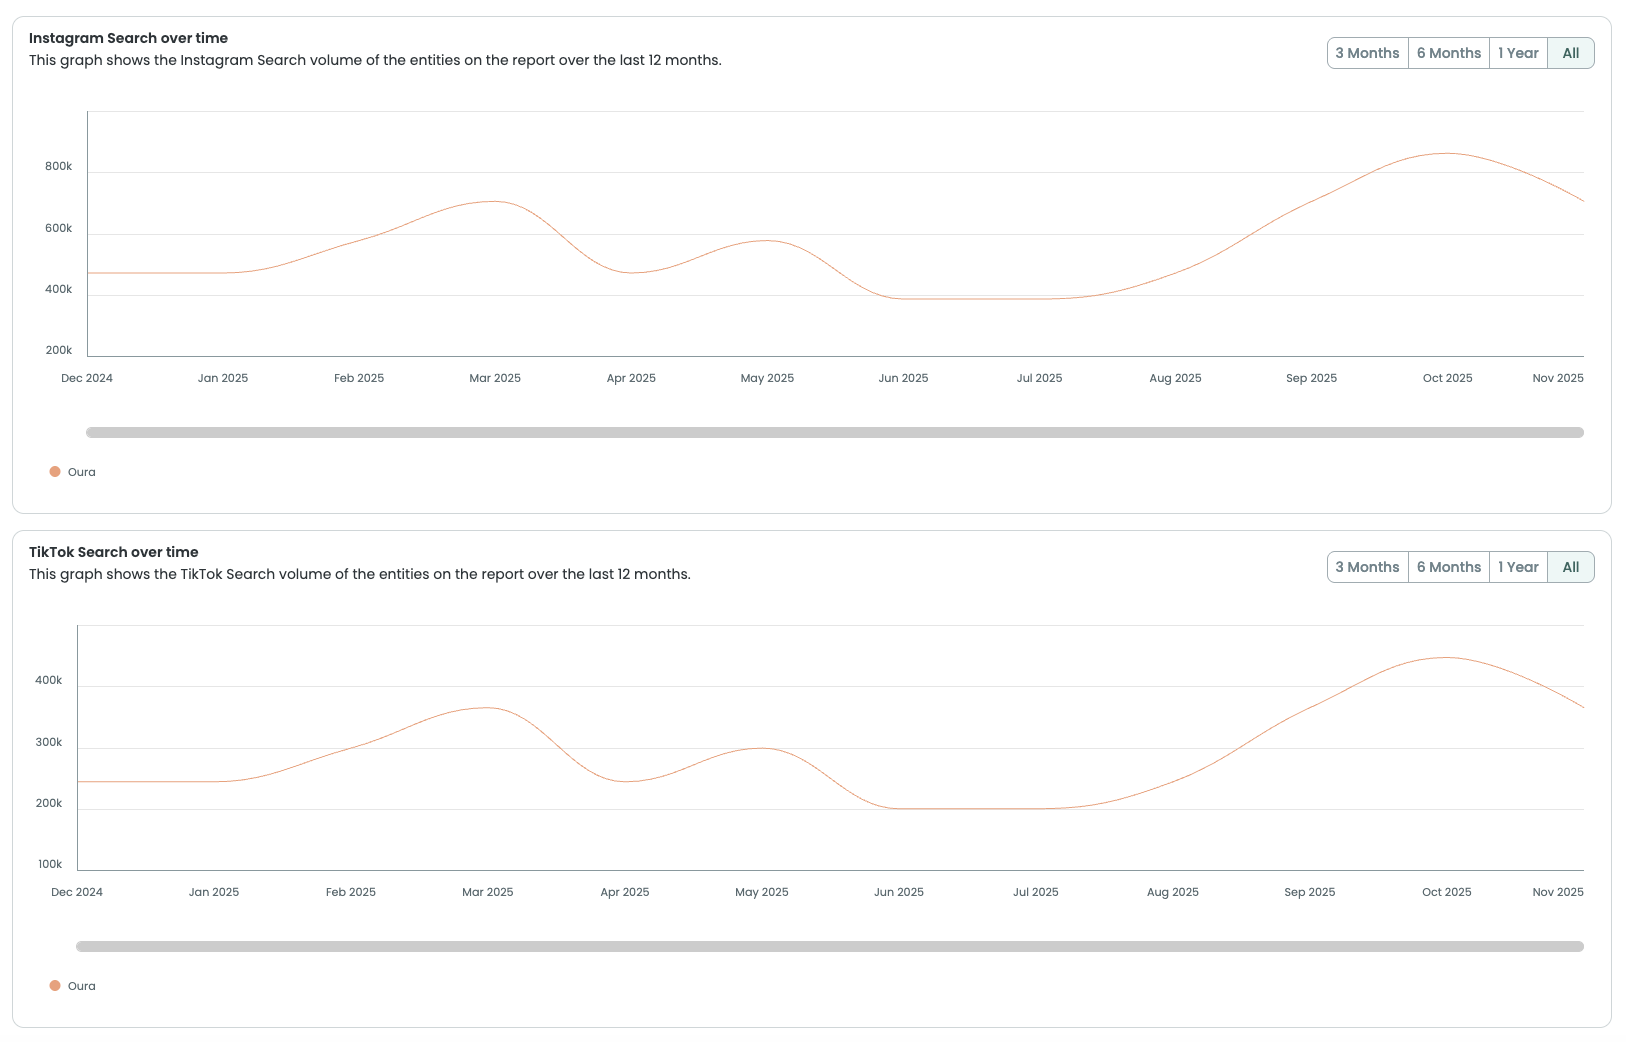The height and width of the screenshot is (1042, 1626).
Task: Select "6 Months" on TikTok Search chart
Action: (1448, 566)
